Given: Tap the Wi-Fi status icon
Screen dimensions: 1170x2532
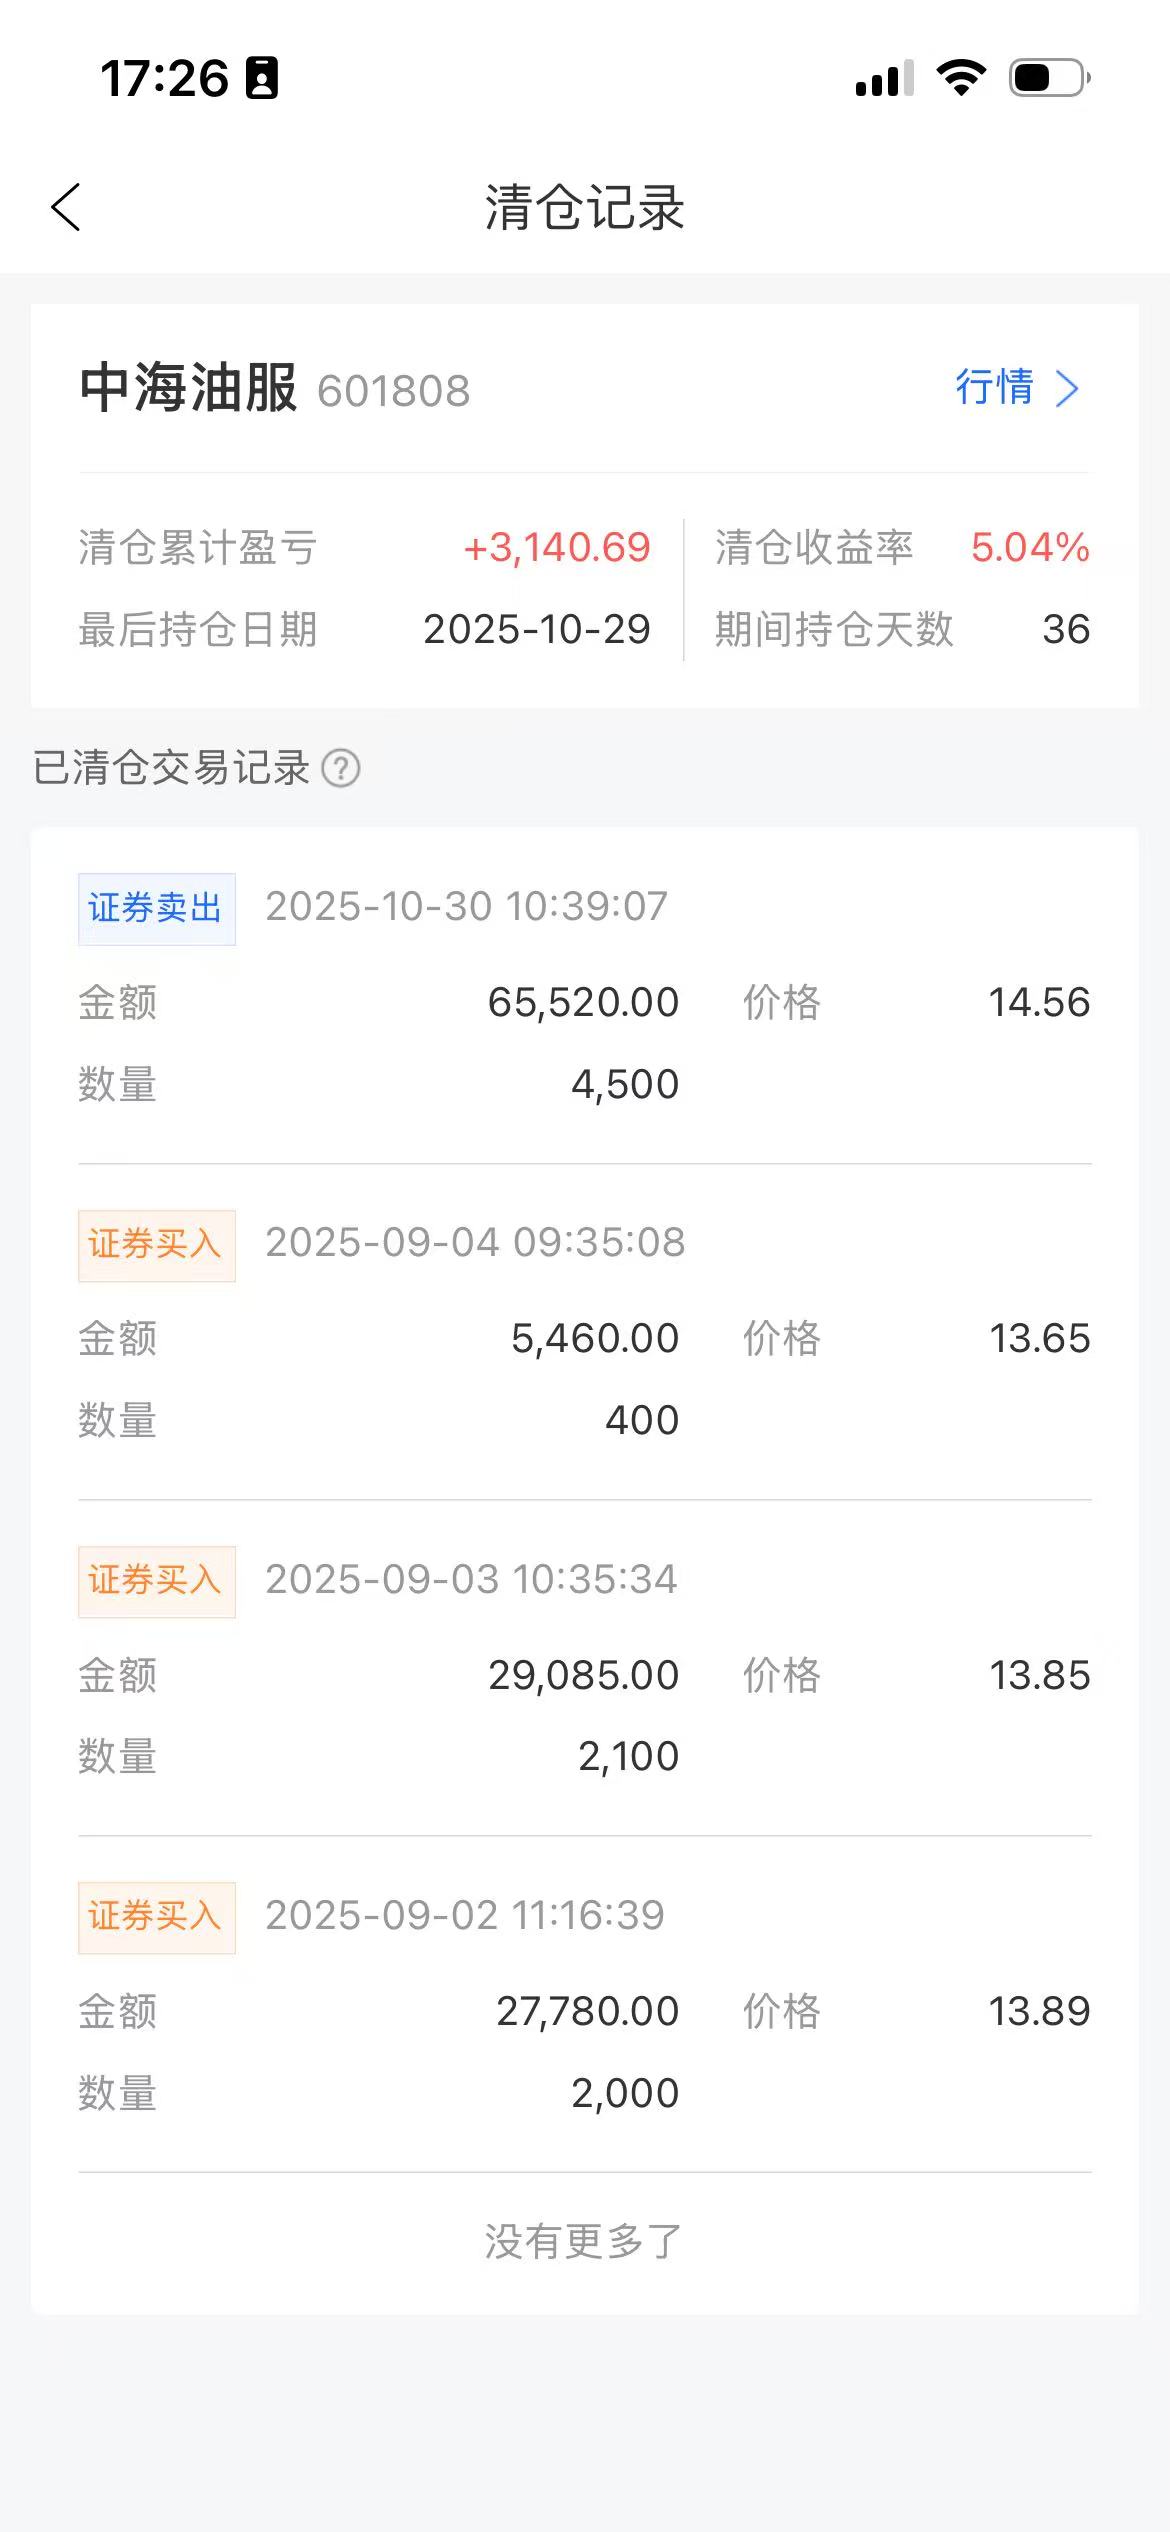Looking at the screenshot, I should pos(961,78).
